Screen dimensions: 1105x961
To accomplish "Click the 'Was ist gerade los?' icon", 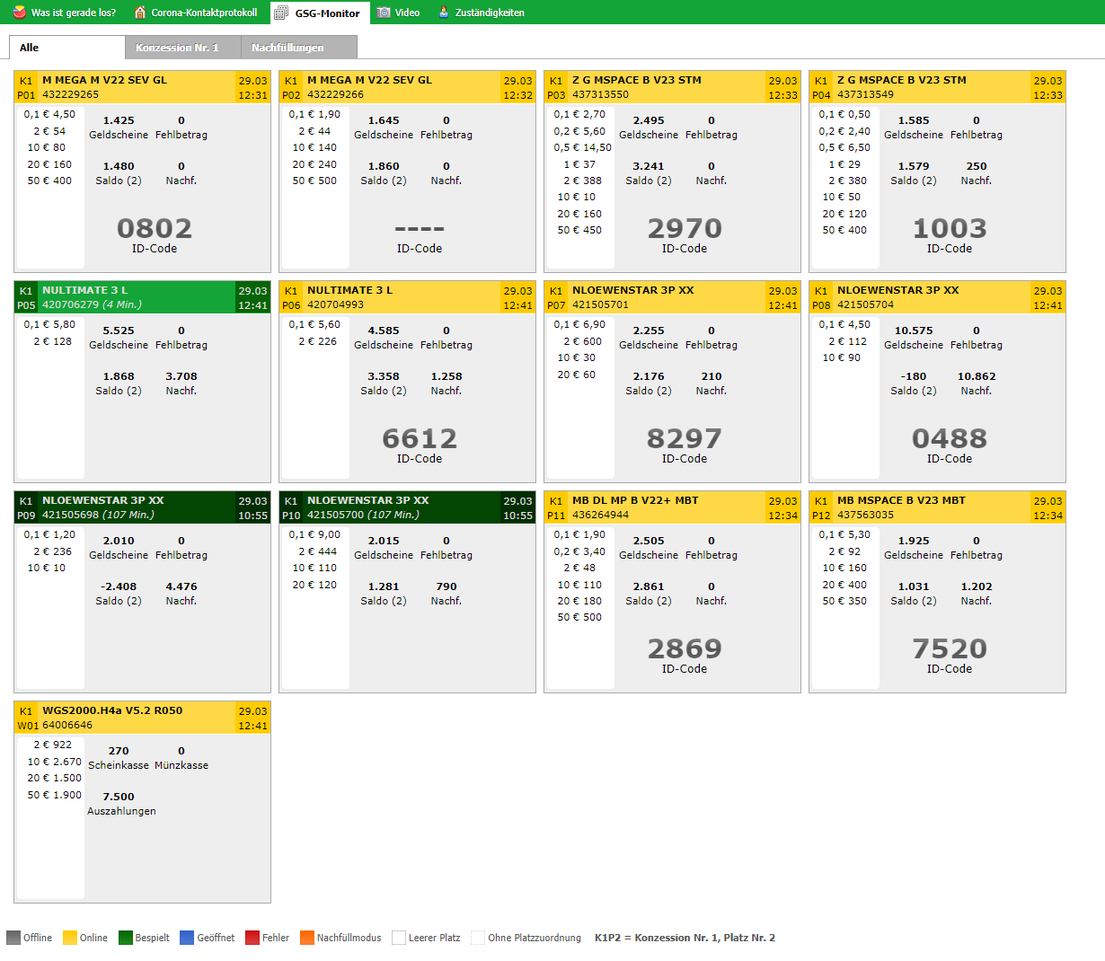I will coord(20,12).
